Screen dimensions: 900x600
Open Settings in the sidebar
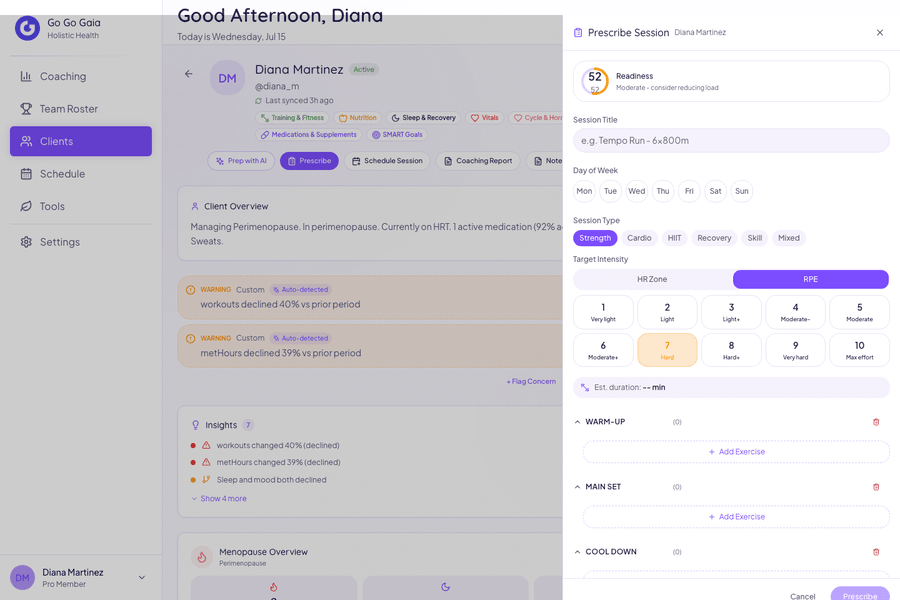click(x=81, y=242)
